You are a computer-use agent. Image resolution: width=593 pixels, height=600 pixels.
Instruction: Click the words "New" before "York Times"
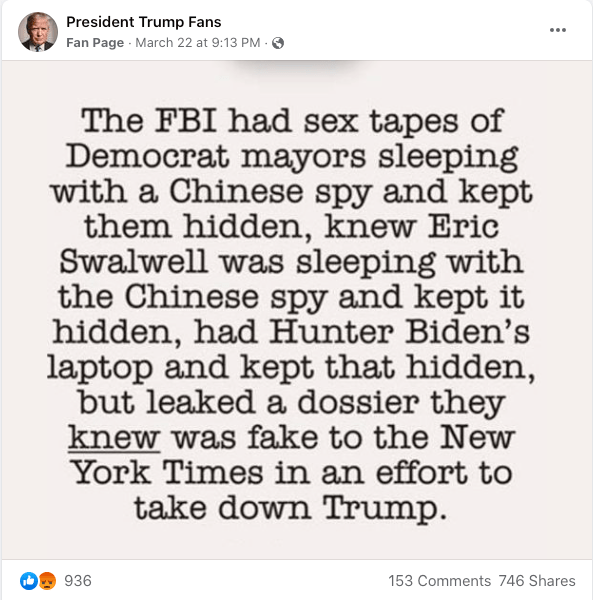[477, 437]
